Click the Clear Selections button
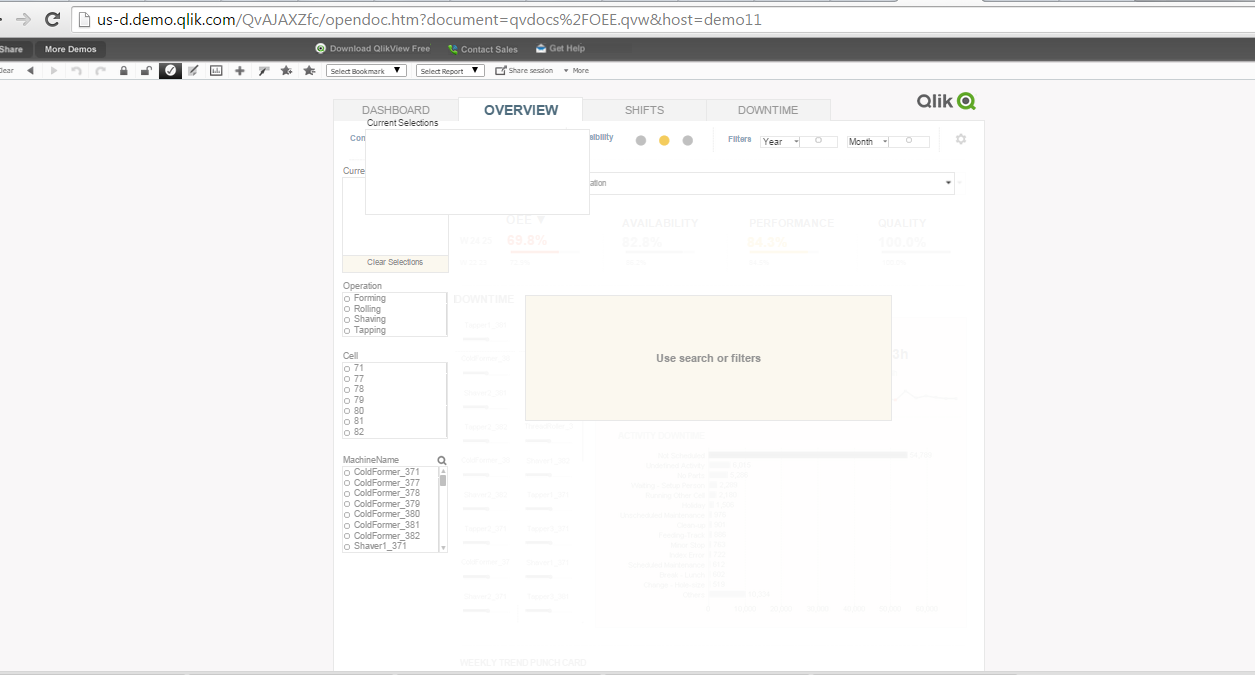The height and width of the screenshot is (675, 1255). point(395,262)
